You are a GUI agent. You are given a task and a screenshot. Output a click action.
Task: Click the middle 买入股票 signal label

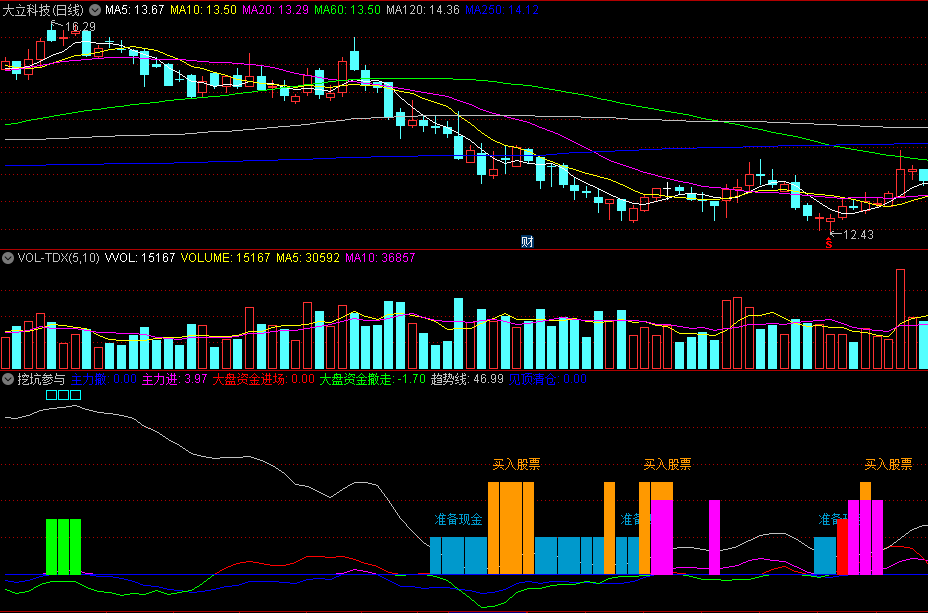[x=668, y=464]
